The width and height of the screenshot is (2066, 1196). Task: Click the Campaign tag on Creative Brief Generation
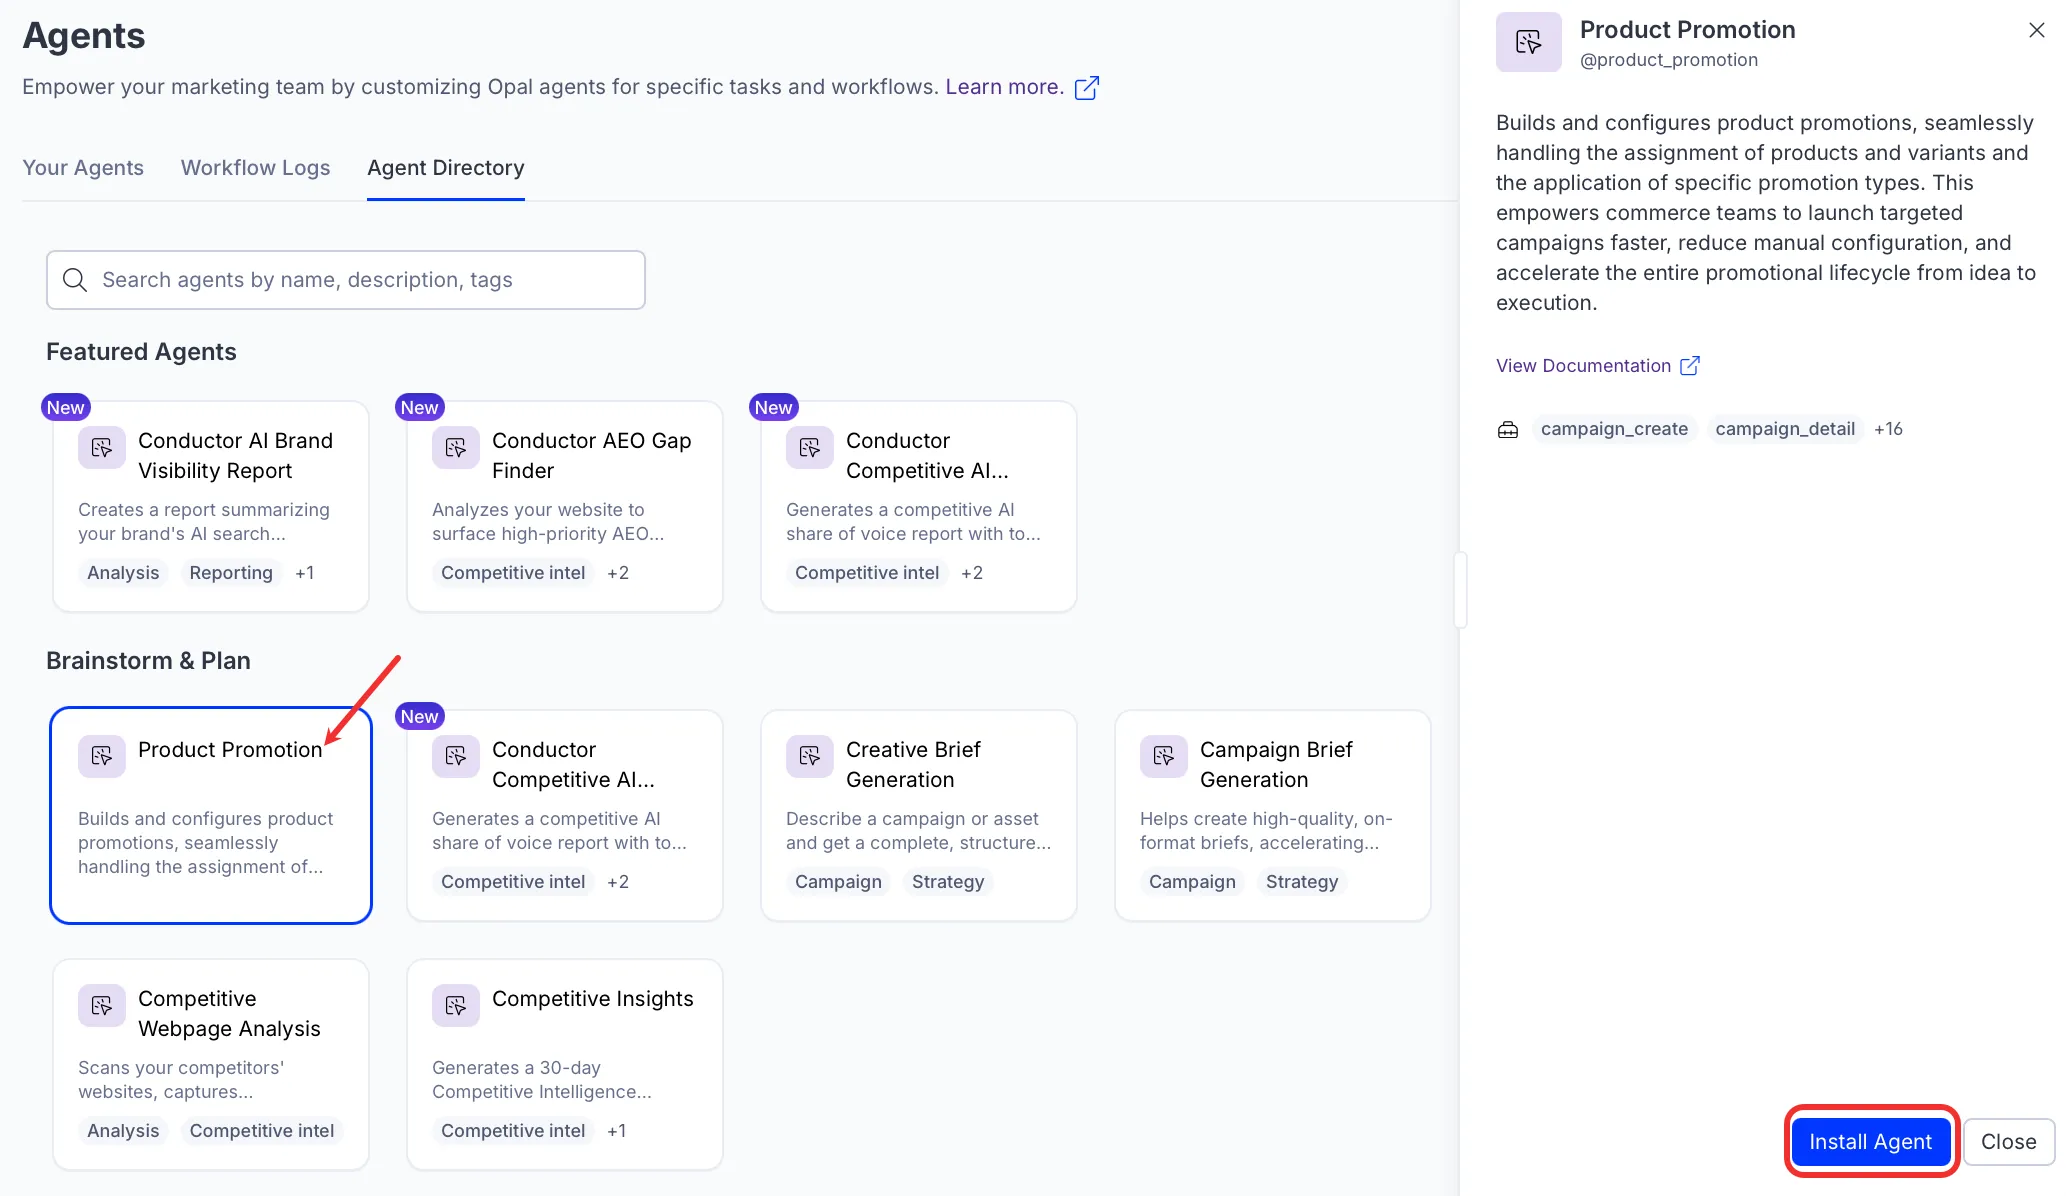838,882
